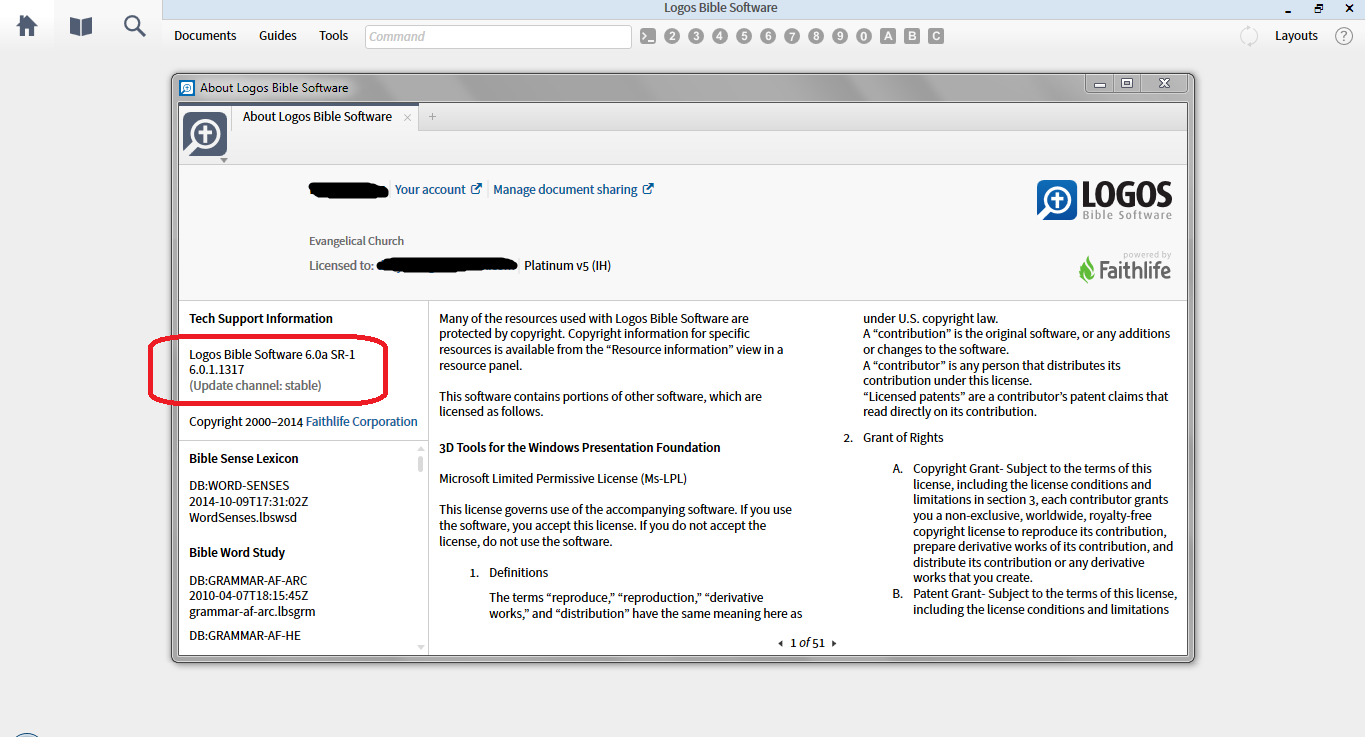Click shortcut number 0 icon

pos(864,36)
